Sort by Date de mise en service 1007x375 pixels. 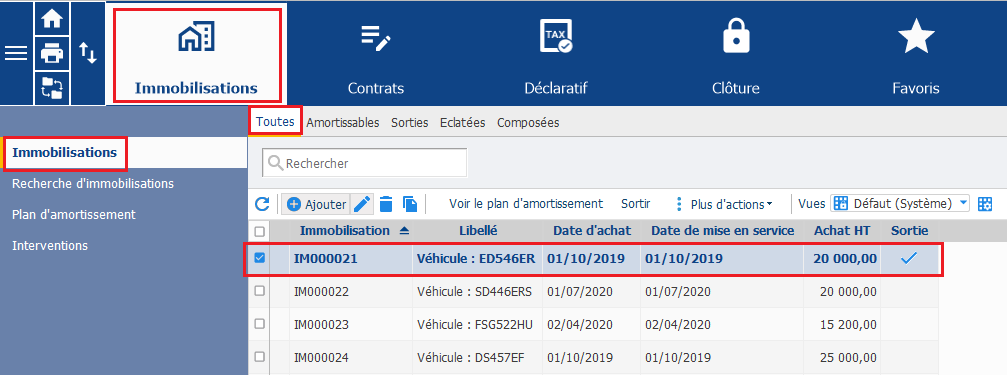722,231
